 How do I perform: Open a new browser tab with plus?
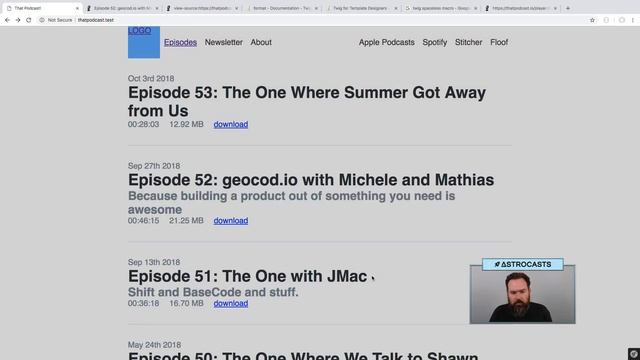click(568, 8)
